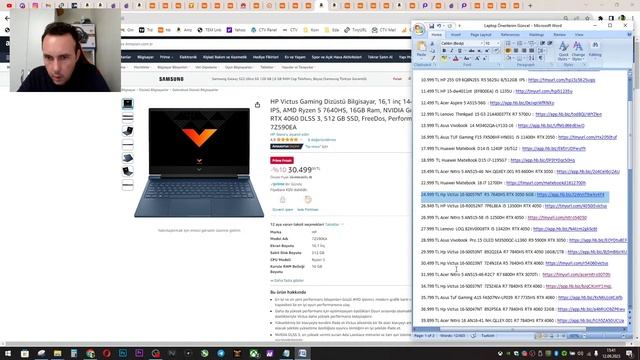The width and height of the screenshot is (640, 360).
Task: Undo the last action in Word
Action: (439, 26)
